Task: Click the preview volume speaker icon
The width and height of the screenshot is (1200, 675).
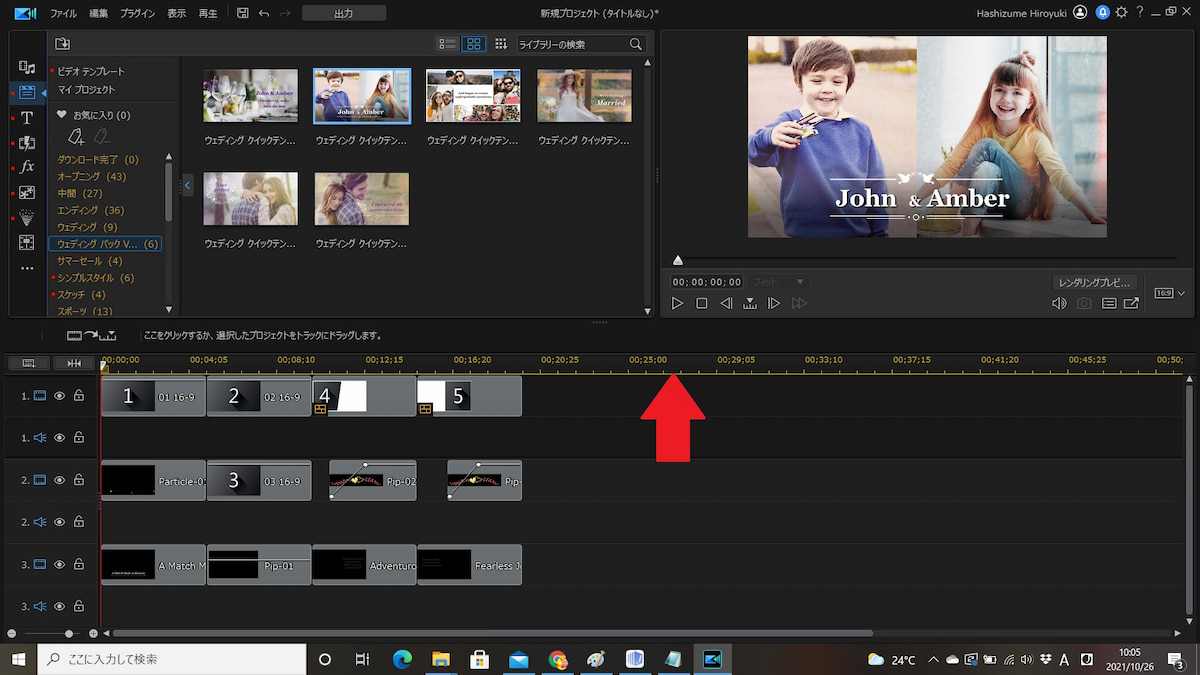Action: point(1059,303)
